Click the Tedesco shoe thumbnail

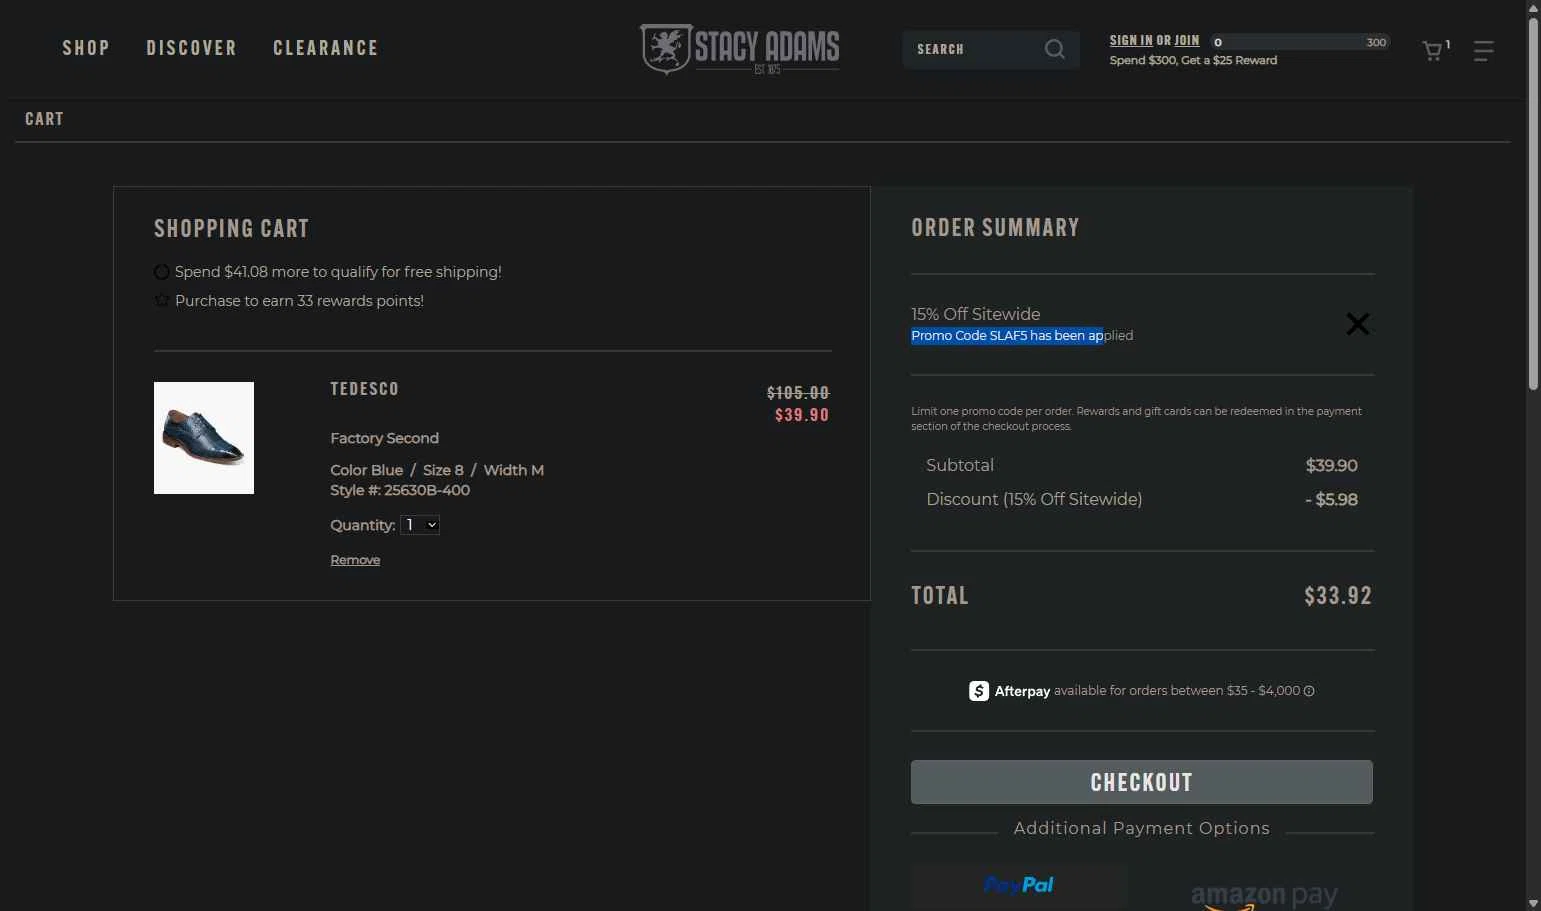(204, 438)
